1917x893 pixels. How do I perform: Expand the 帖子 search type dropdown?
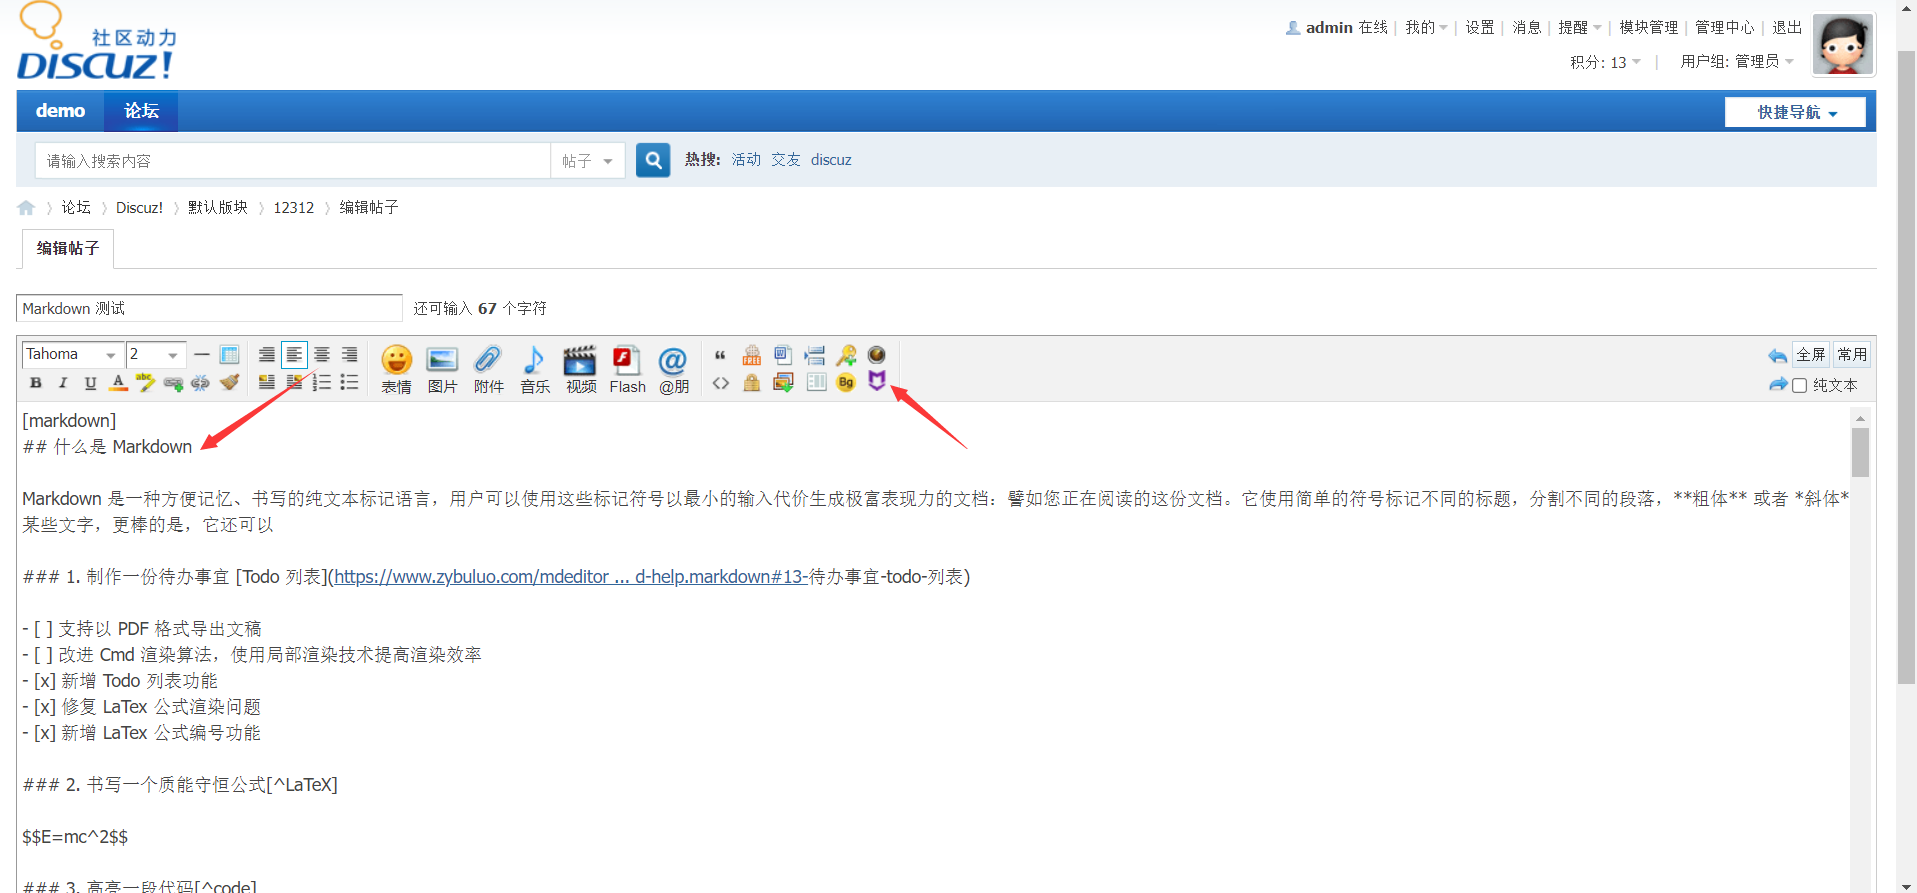pos(587,161)
